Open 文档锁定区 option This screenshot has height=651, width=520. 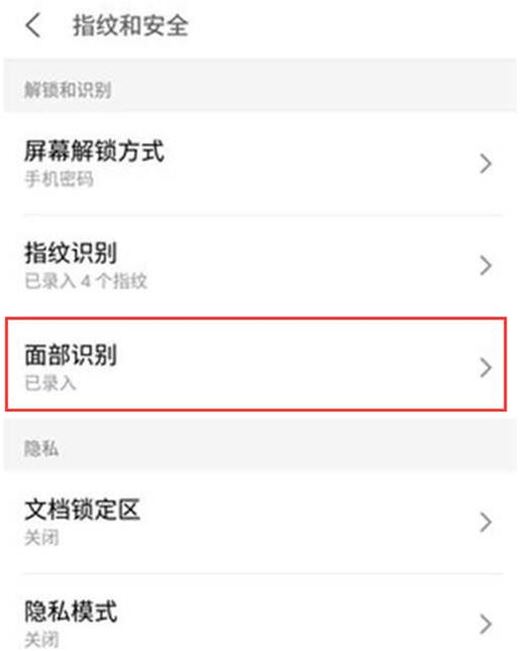point(260,522)
